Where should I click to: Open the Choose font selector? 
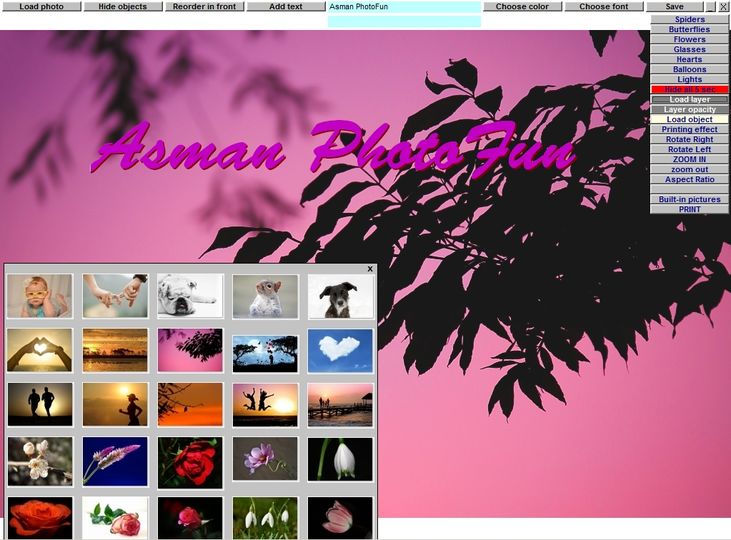[x=603, y=7]
